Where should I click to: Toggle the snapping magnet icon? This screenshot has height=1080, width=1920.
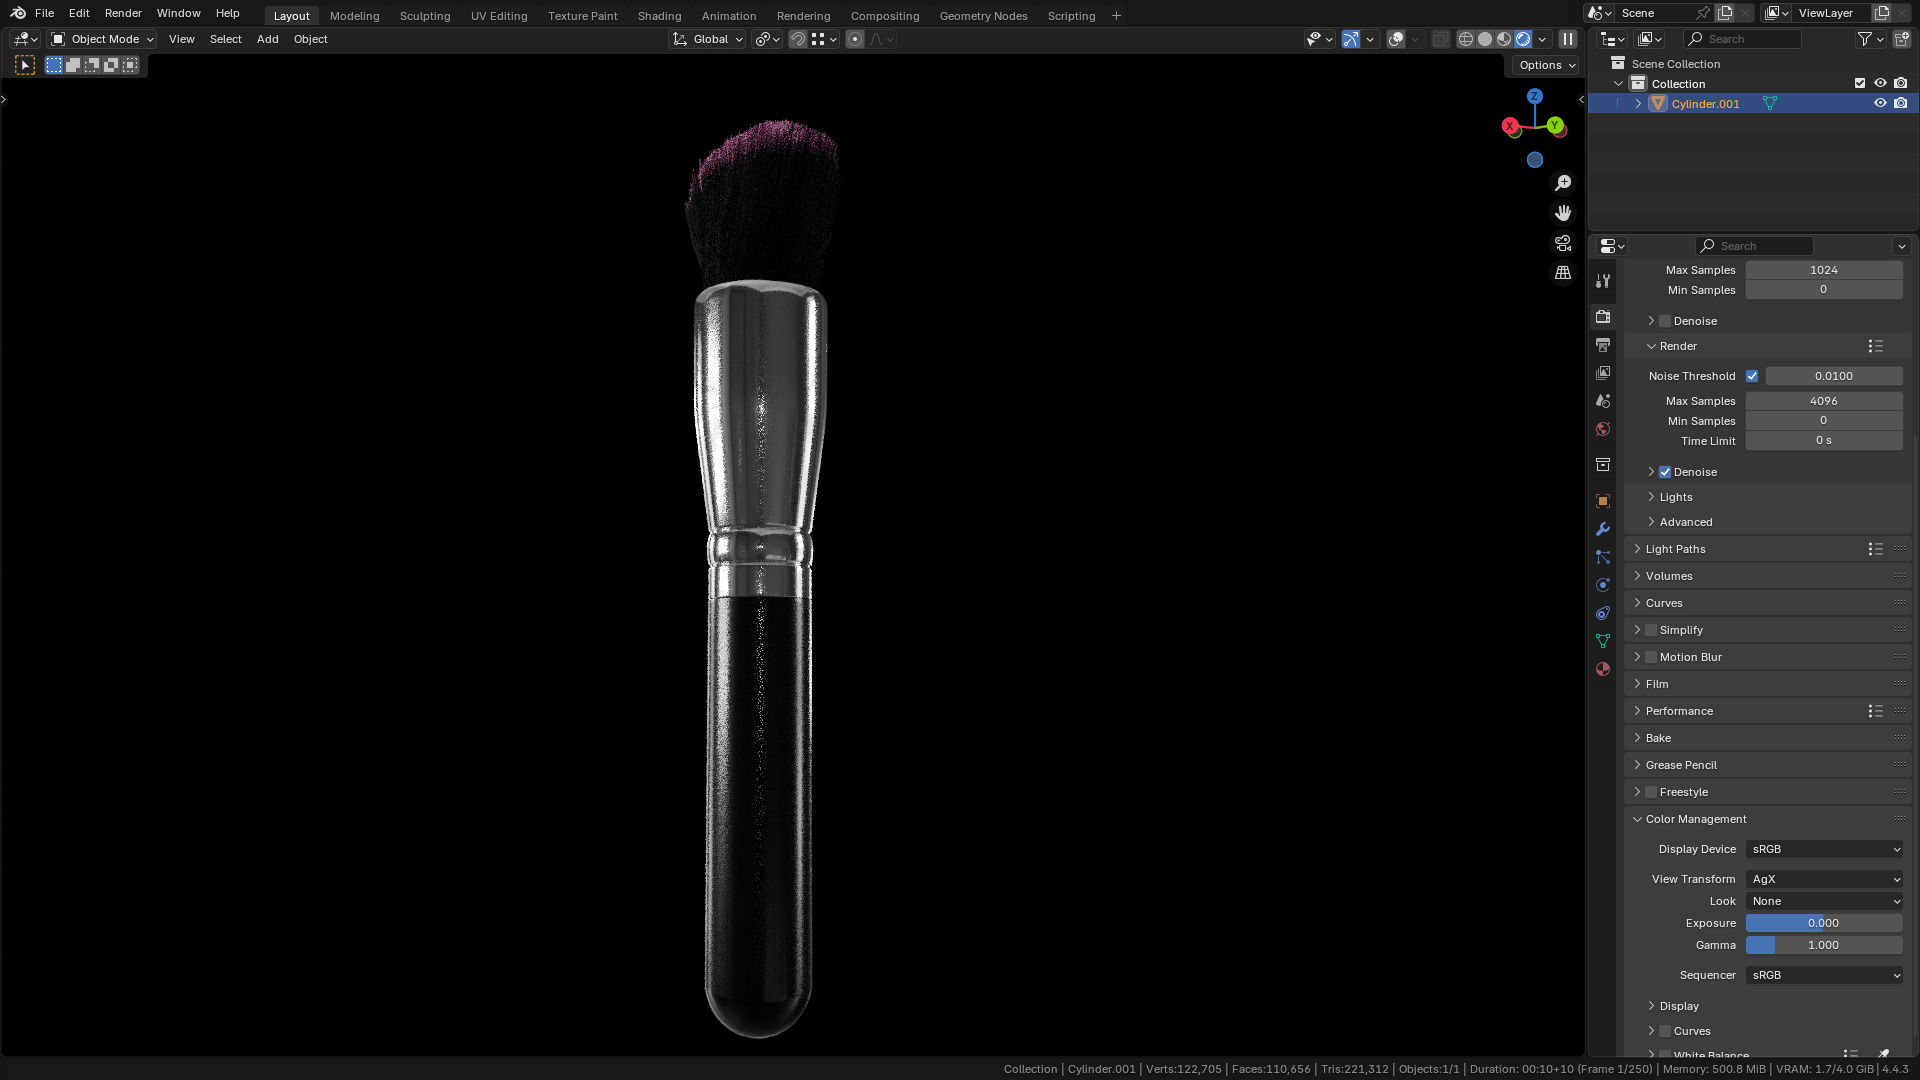[798, 39]
